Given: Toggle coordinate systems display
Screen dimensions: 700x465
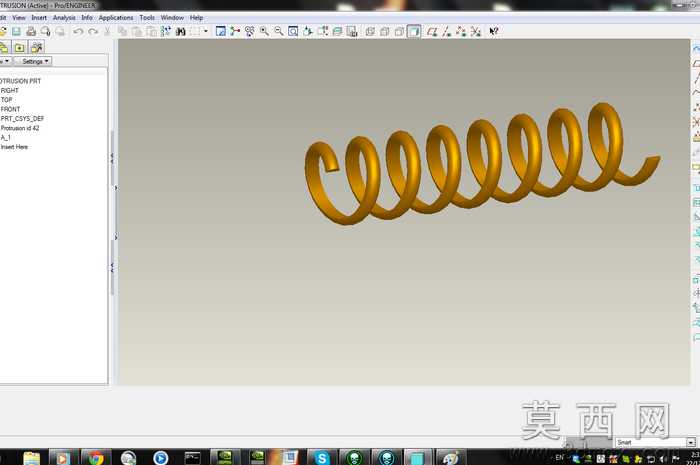Looking at the screenshot, I should coord(476,31).
